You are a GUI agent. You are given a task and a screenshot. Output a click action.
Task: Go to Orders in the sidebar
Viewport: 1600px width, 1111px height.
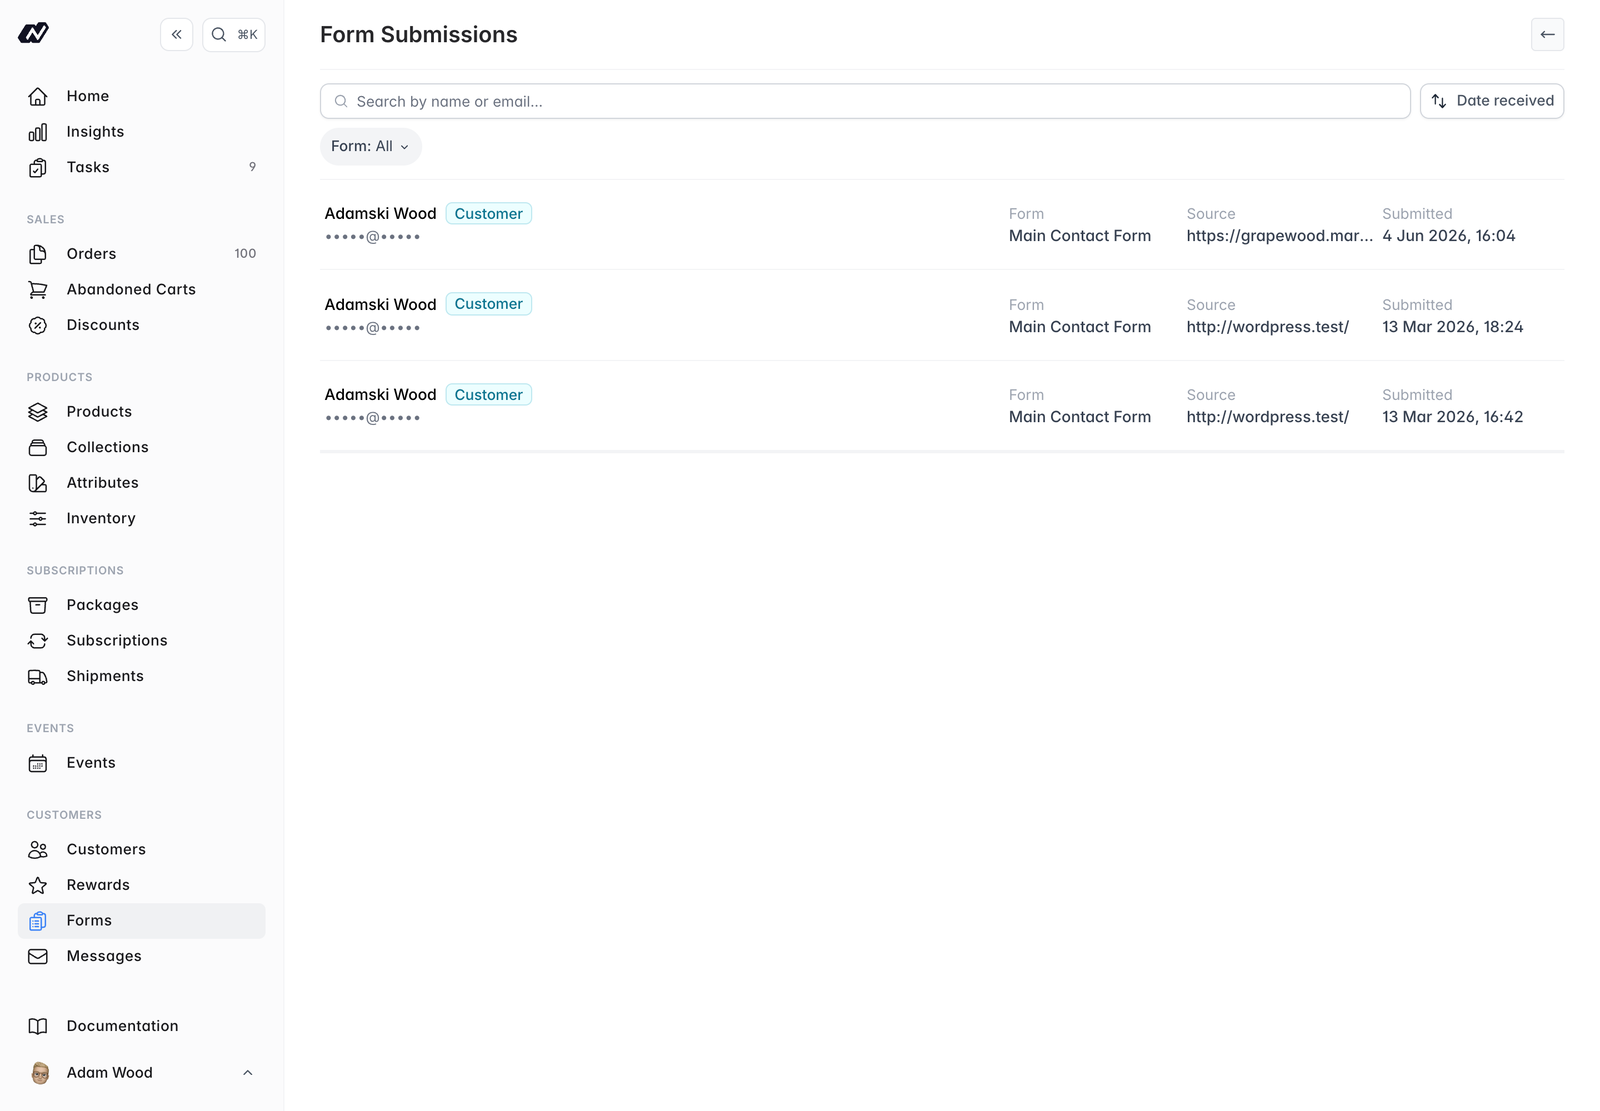click(x=142, y=254)
